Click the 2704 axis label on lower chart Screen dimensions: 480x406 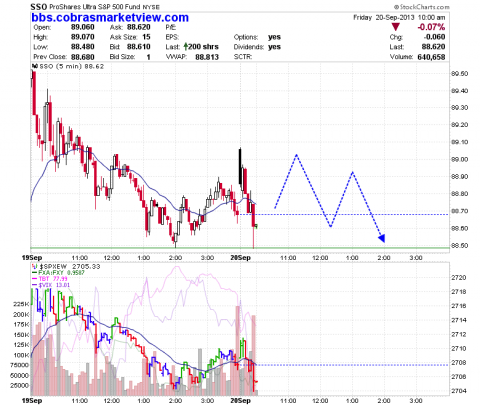[459, 391]
